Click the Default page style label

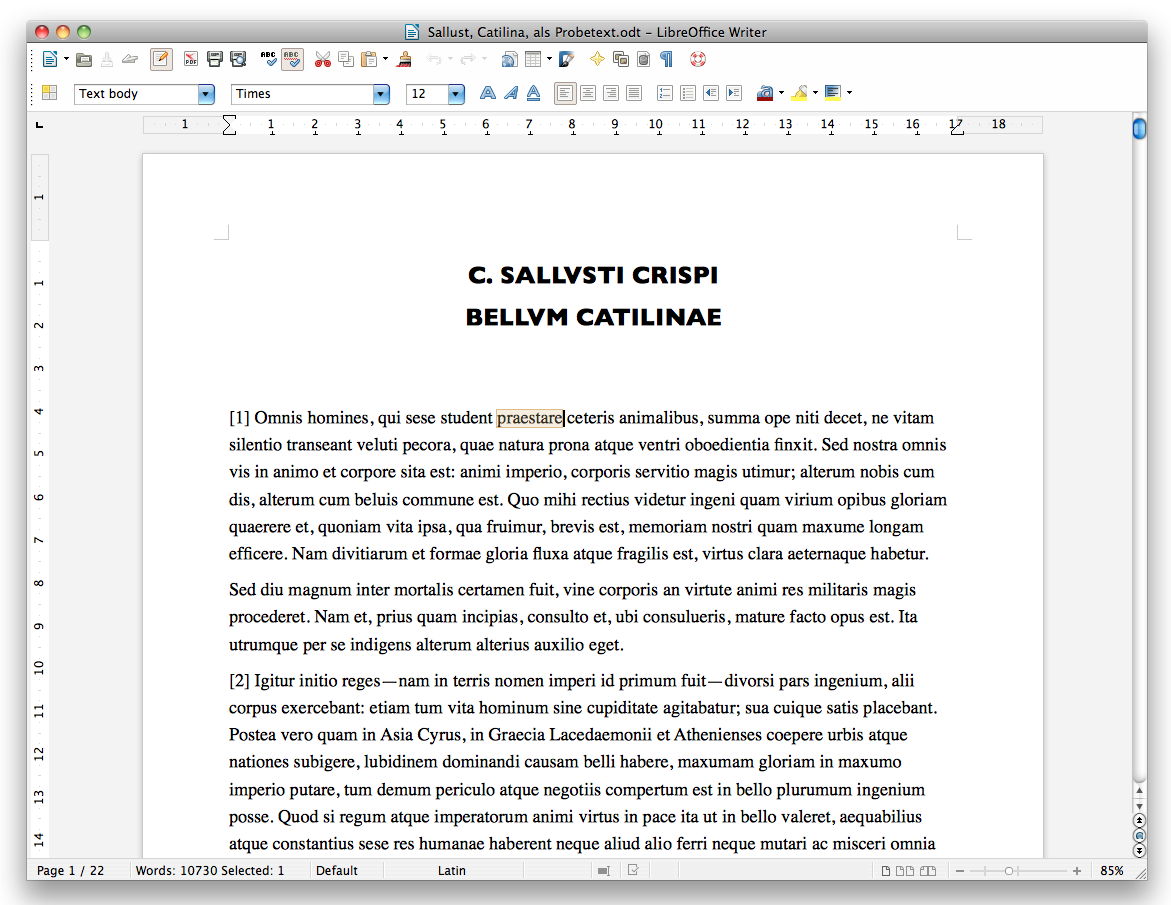[337, 871]
